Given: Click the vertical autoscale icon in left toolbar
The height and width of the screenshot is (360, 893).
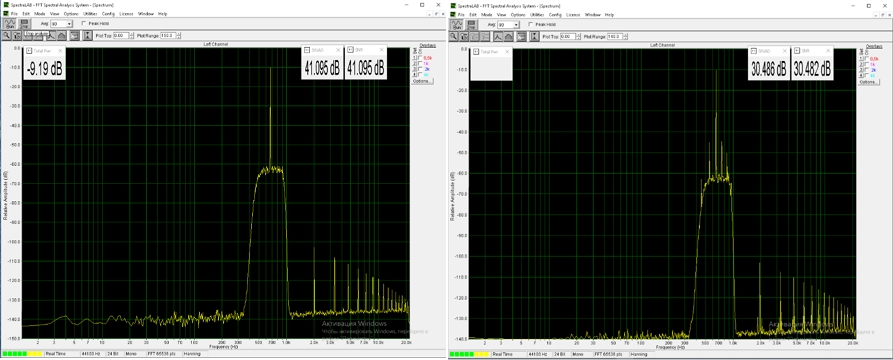Looking at the screenshot, I should (x=88, y=35).
